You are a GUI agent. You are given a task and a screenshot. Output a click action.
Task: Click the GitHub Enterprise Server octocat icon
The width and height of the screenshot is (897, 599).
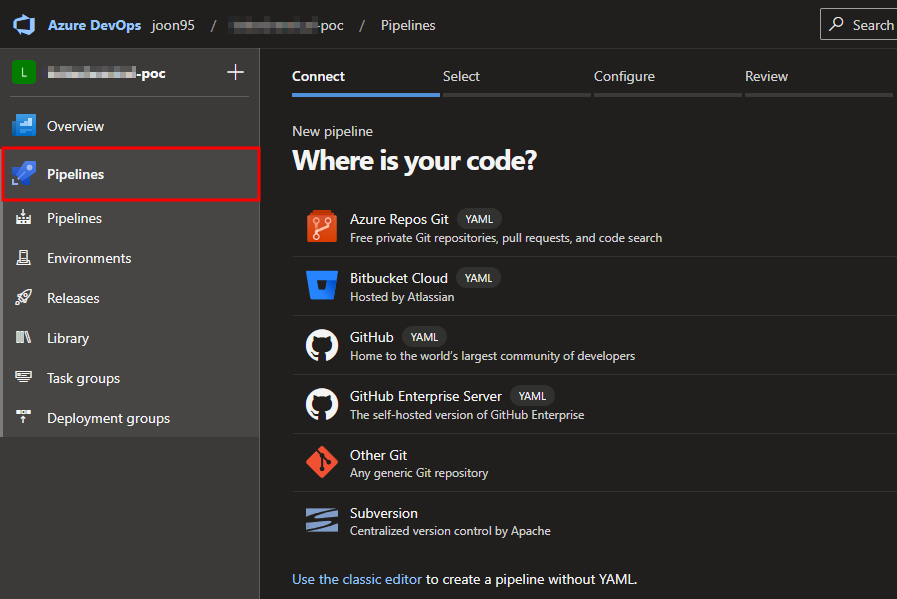point(322,404)
